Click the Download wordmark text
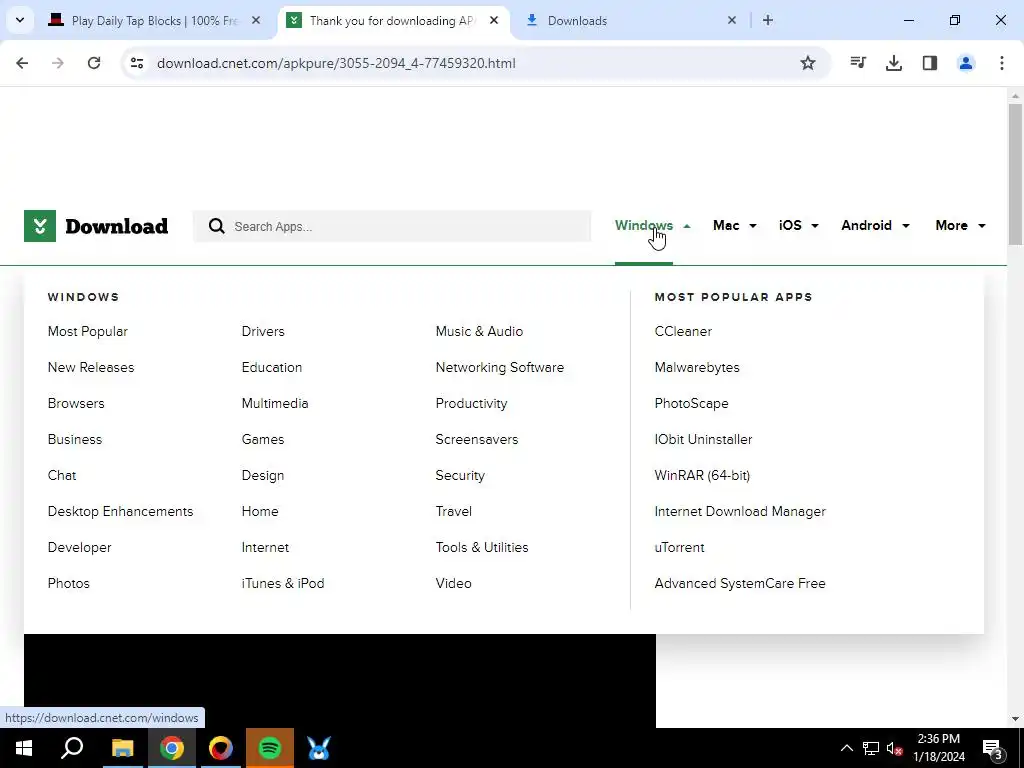Viewport: 1024px width, 768px height. click(116, 226)
